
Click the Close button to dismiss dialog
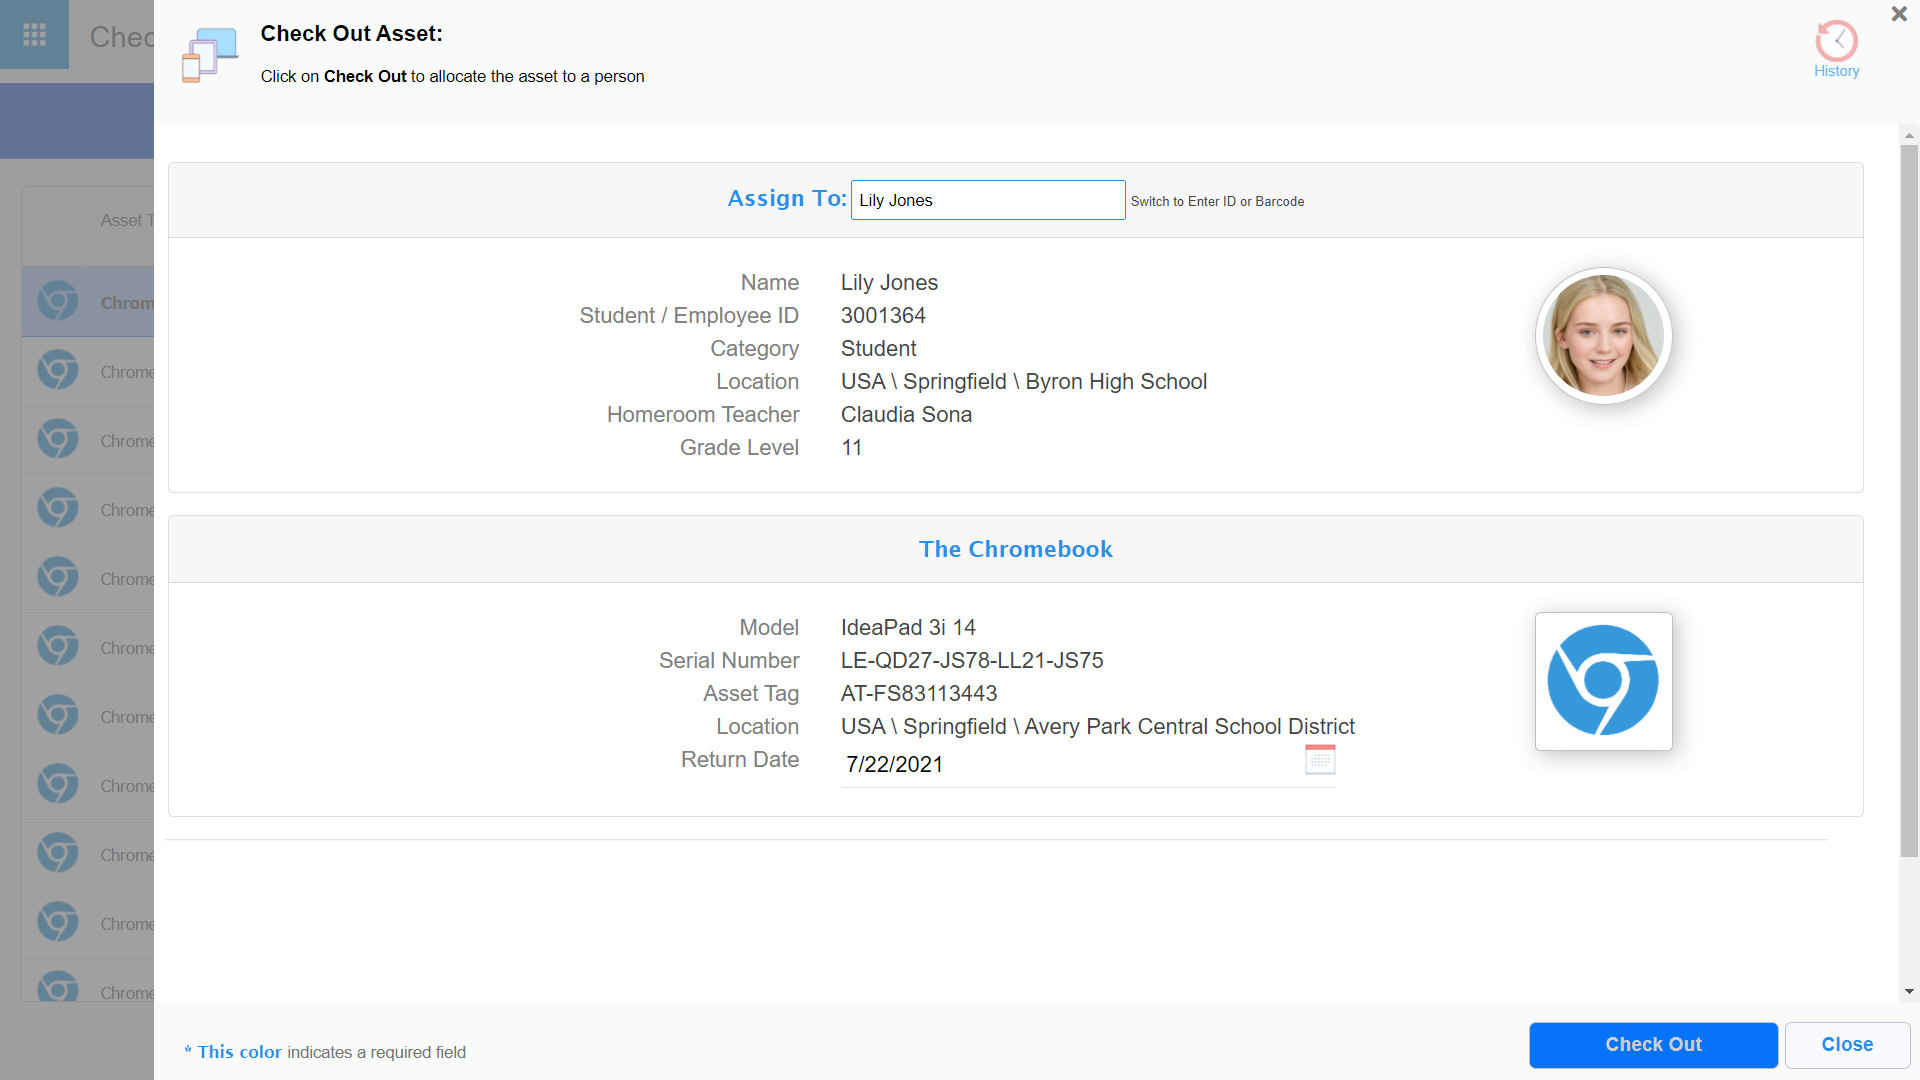(1846, 1044)
